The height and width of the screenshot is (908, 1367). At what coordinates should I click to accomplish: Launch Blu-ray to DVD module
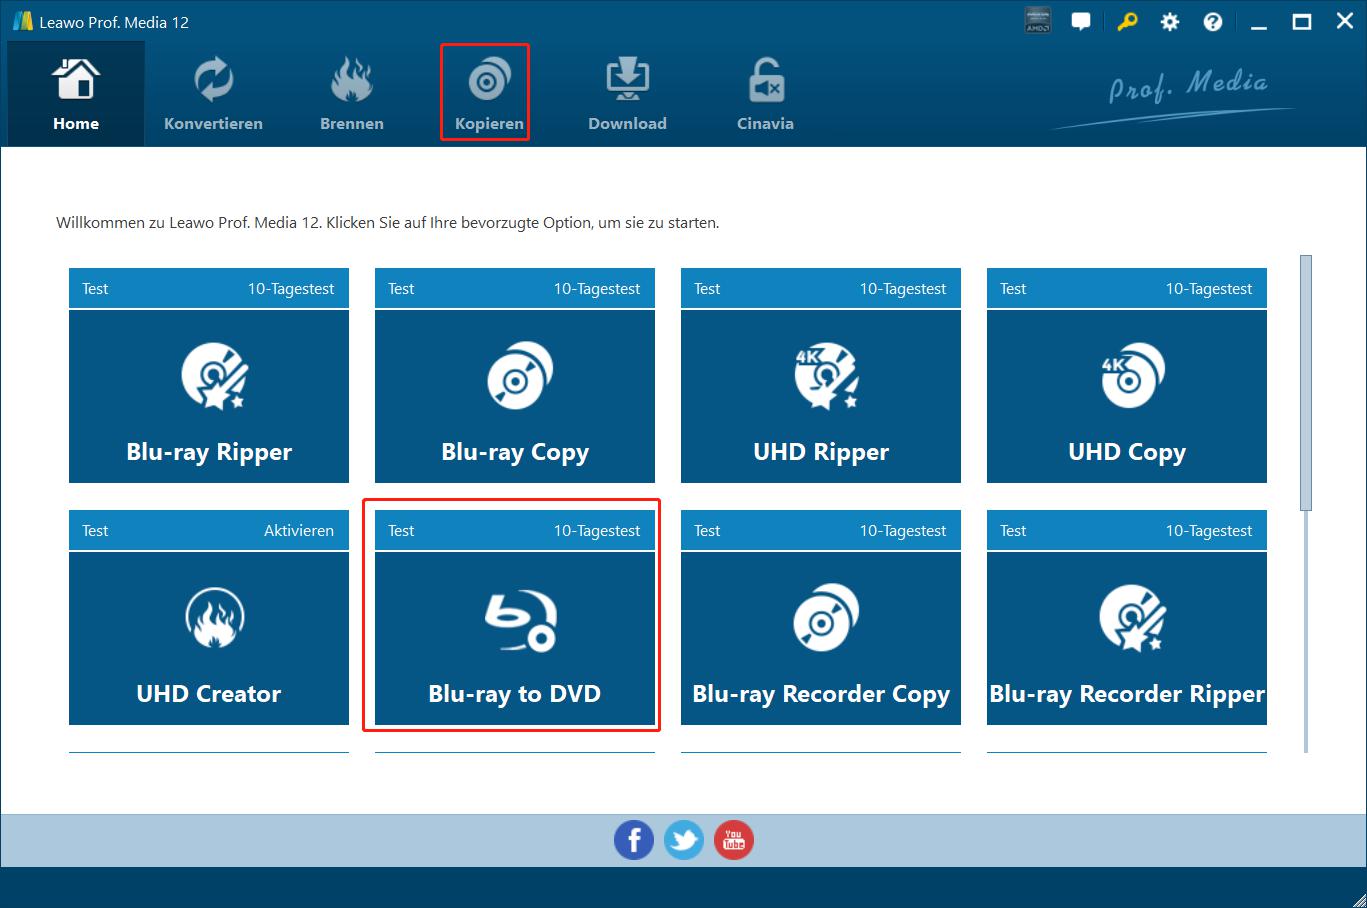[x=515, y=638]
